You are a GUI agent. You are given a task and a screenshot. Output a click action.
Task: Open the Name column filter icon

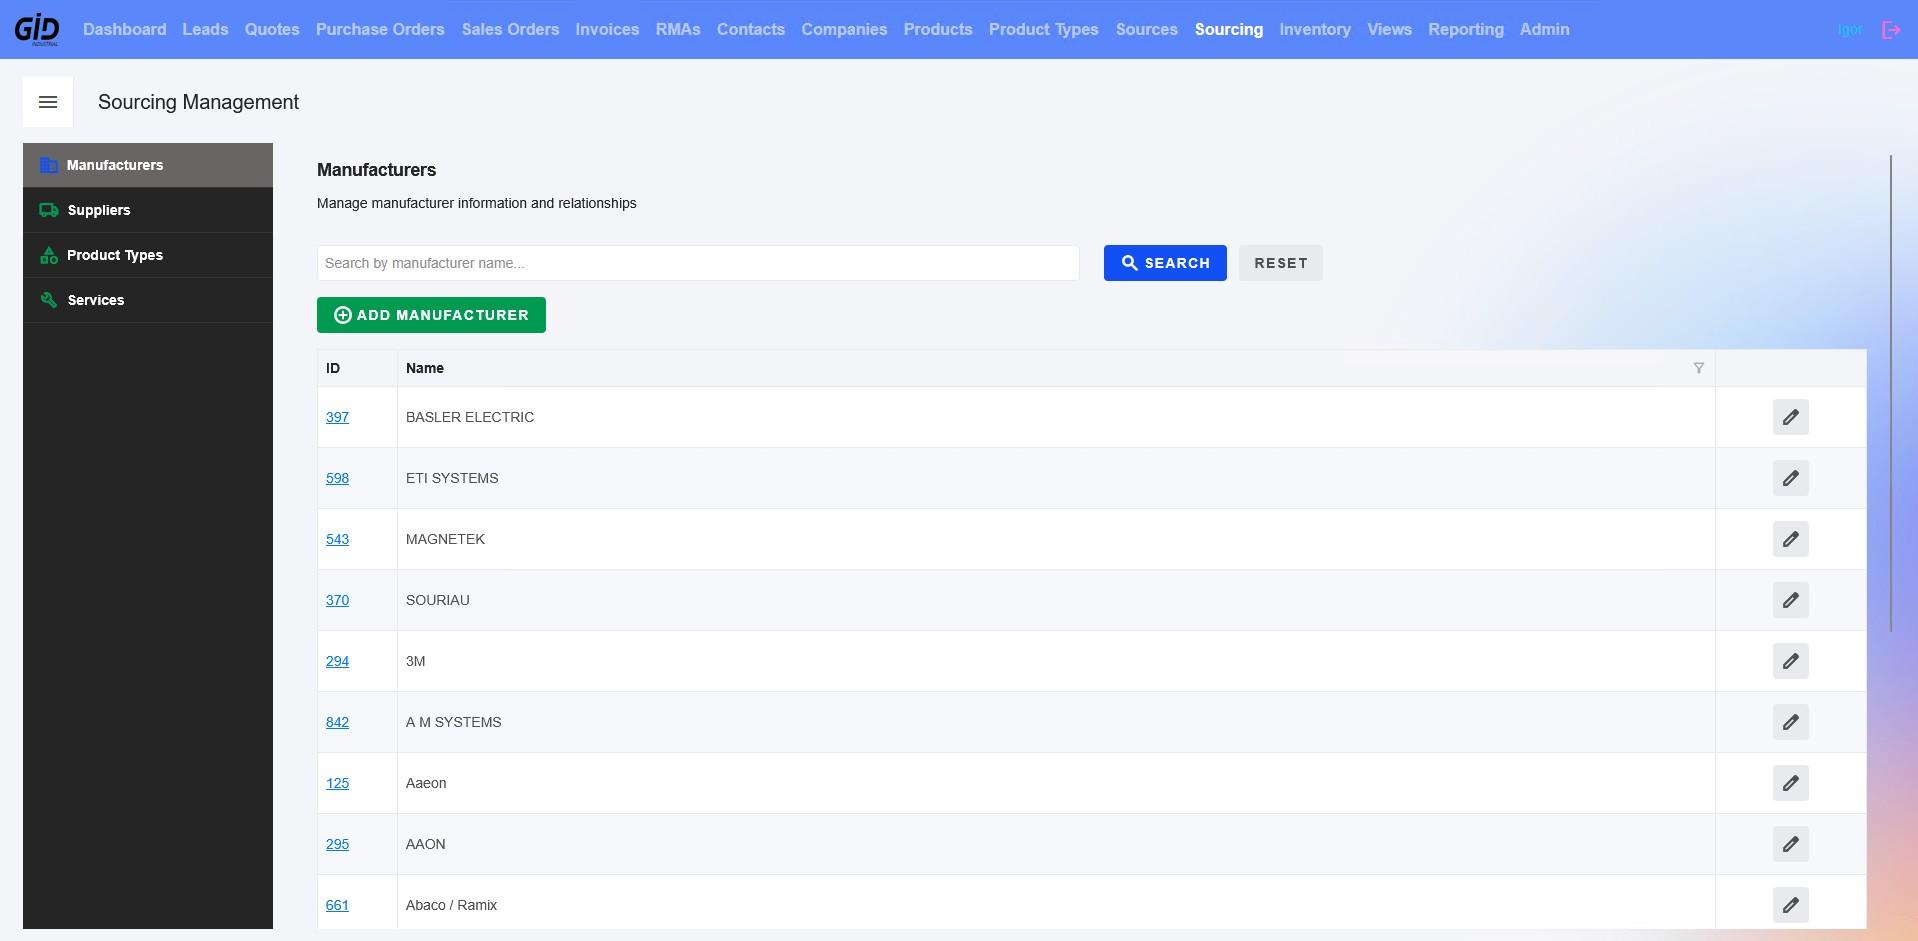pos(1698,368)
